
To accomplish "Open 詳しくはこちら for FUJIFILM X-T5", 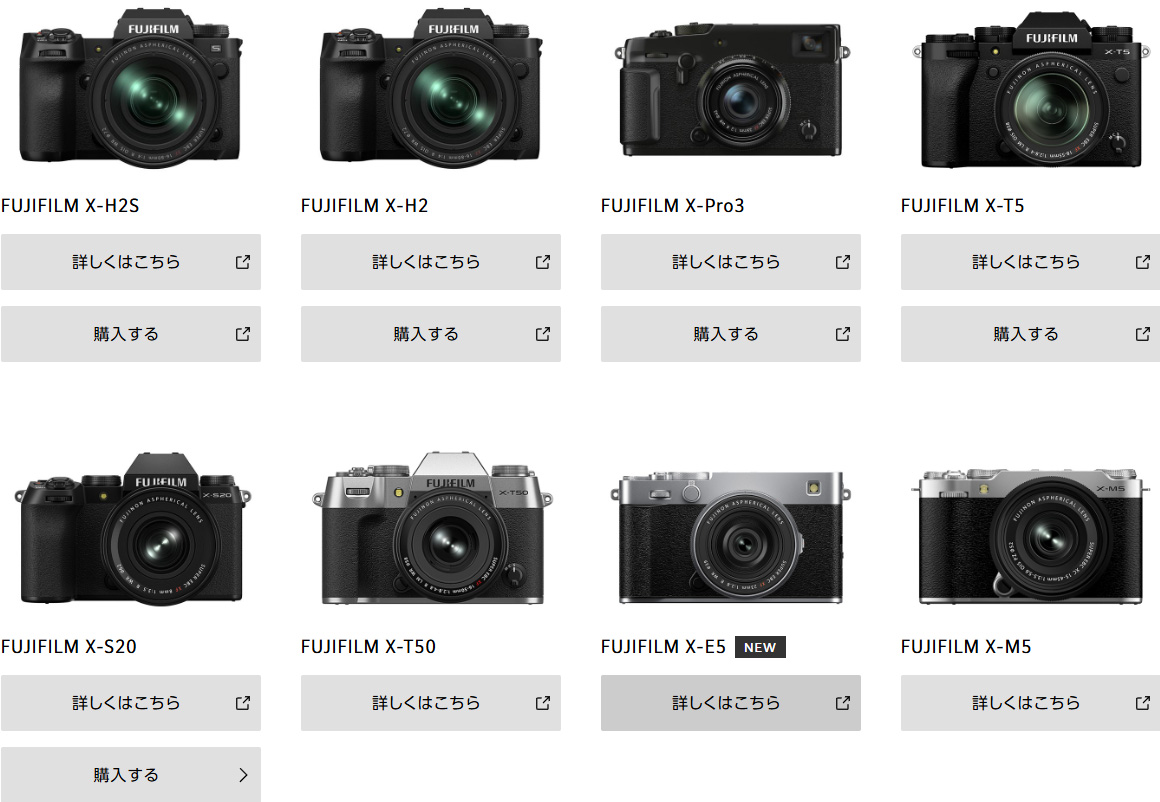I will point(1031,262).
